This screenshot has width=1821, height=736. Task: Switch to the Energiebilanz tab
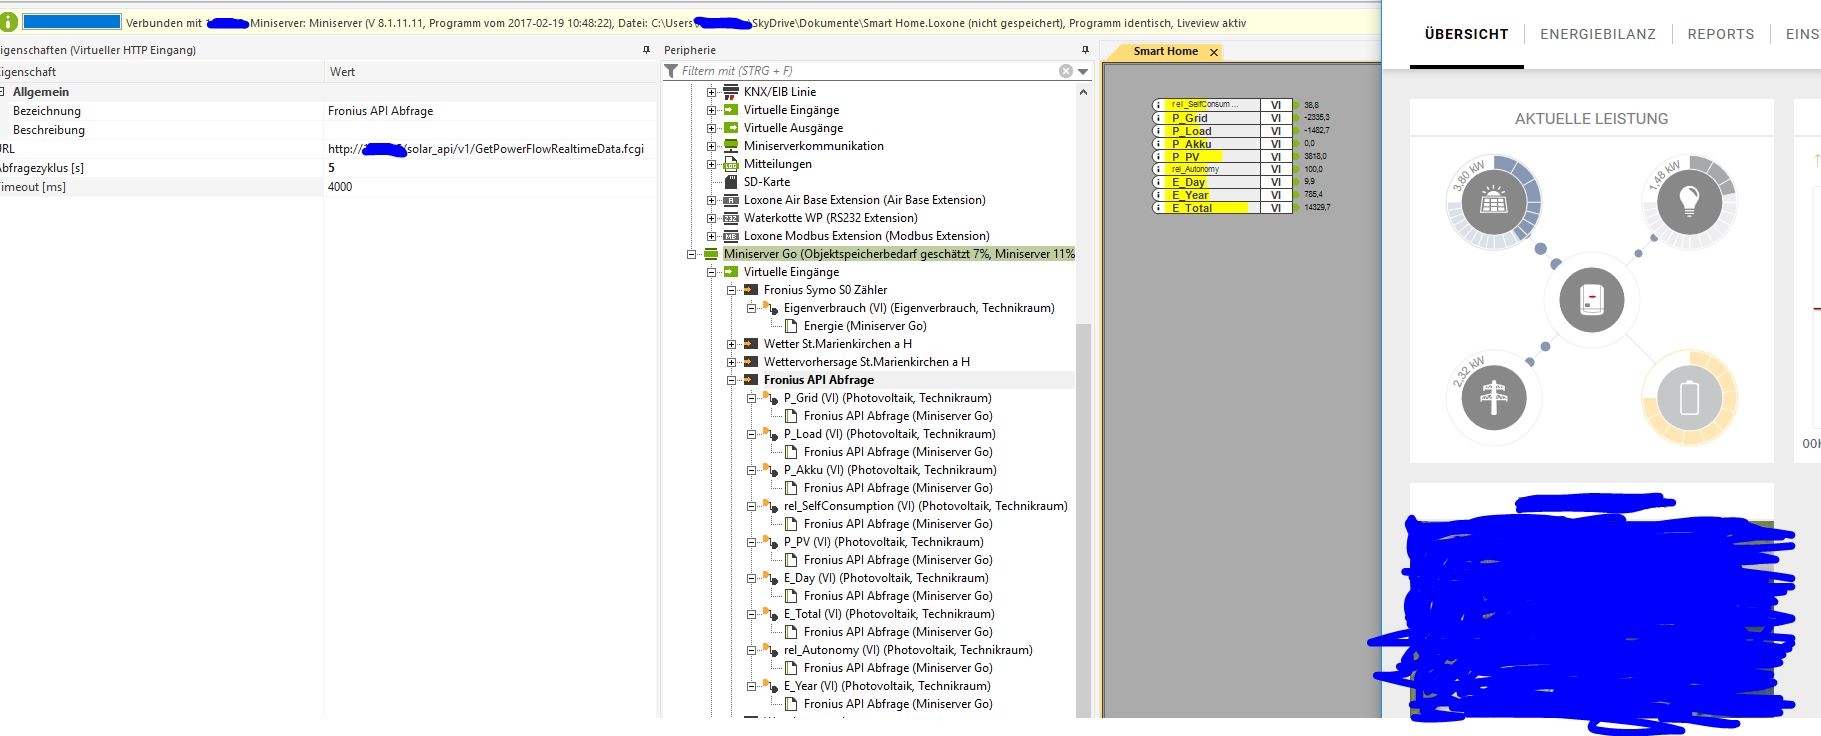[x=1597, y=34]
